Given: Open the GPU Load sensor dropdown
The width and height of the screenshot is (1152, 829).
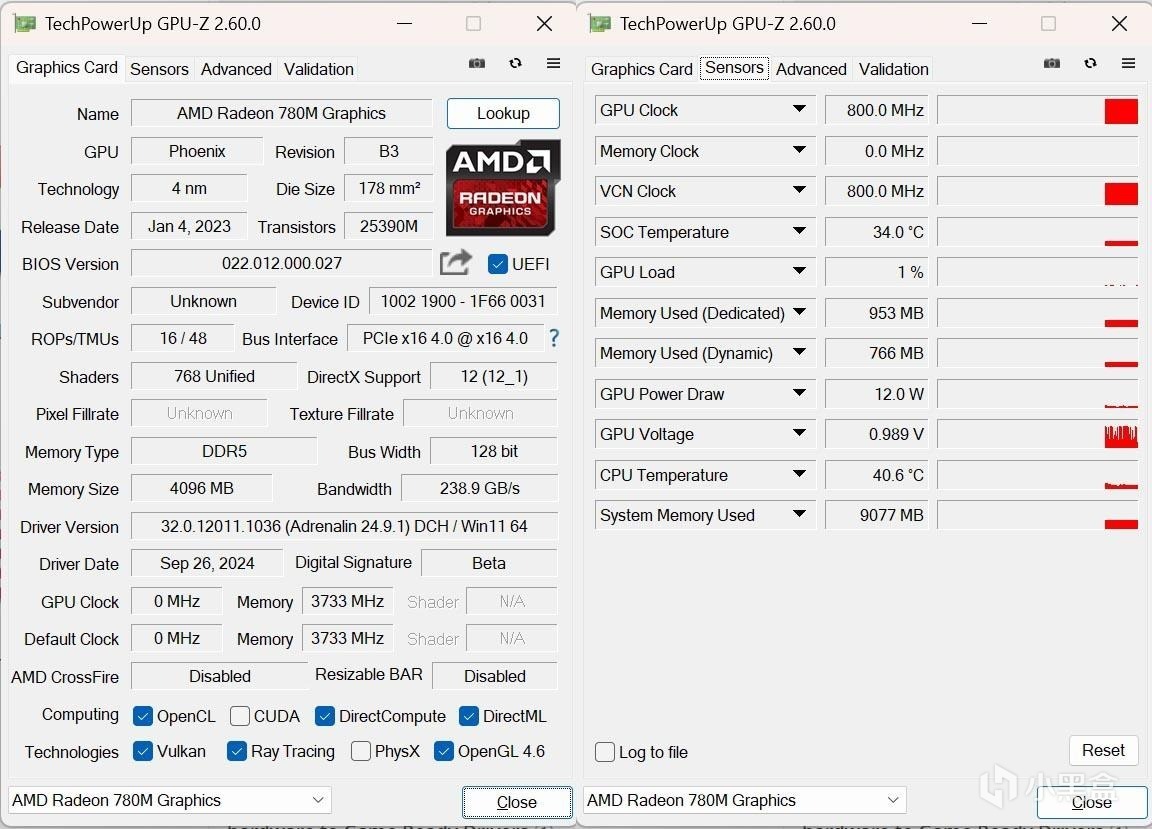Looking at the screenshot, I should 799,271.
